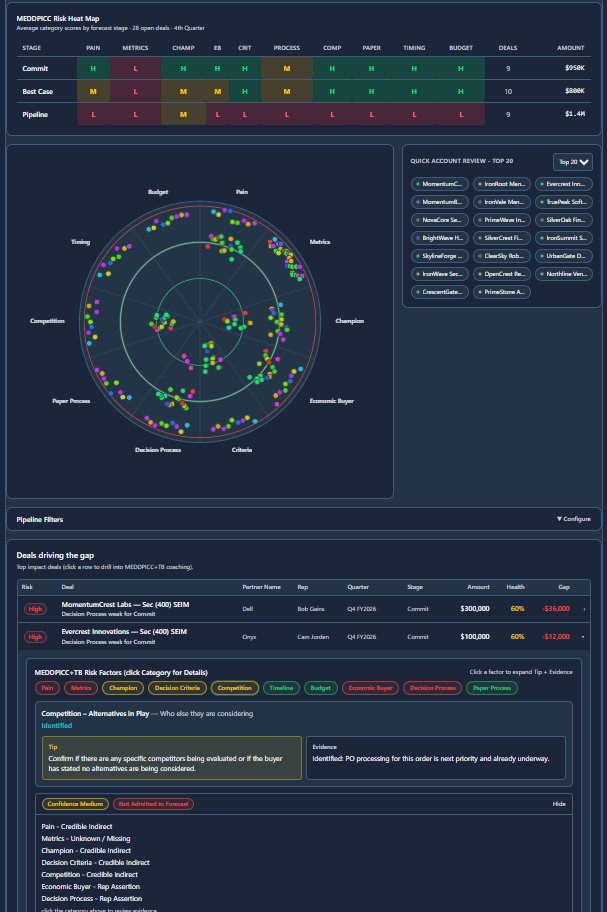Switch to the Timeline risk factor chip
The height and width of the screenshot is (912, 607).
coord(281,688)
